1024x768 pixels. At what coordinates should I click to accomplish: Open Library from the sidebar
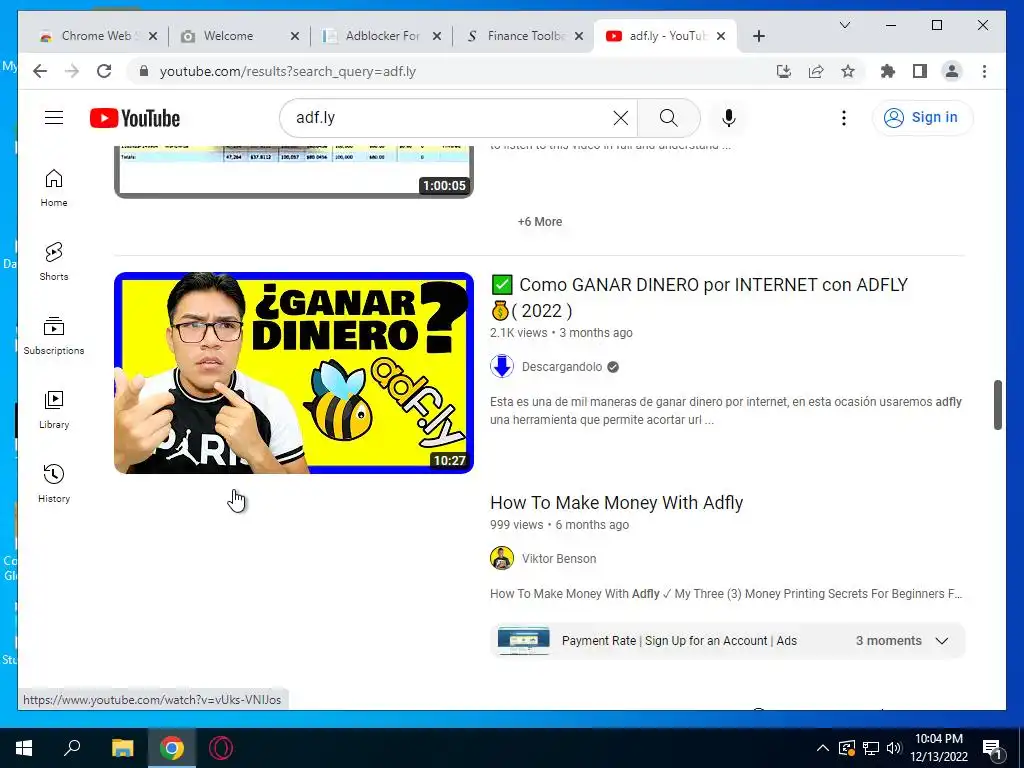(x=54, y=409)
